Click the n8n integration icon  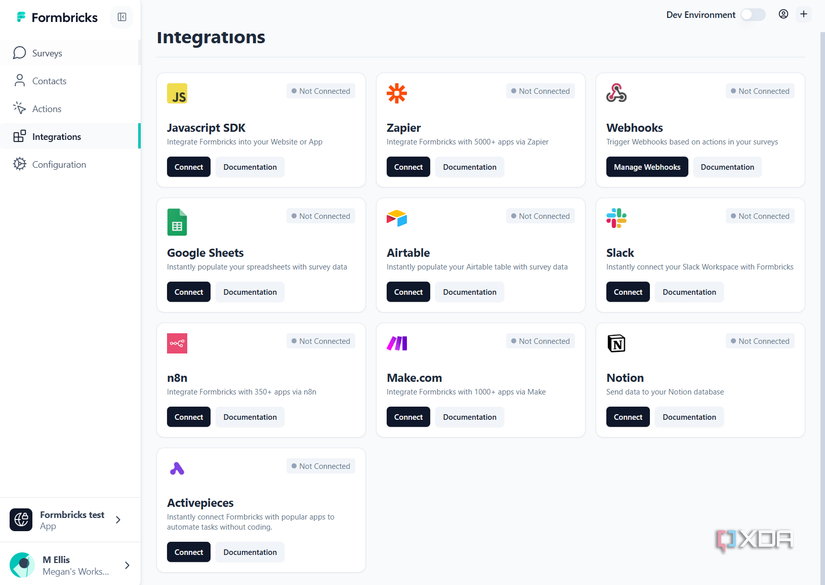coord(178,342)
